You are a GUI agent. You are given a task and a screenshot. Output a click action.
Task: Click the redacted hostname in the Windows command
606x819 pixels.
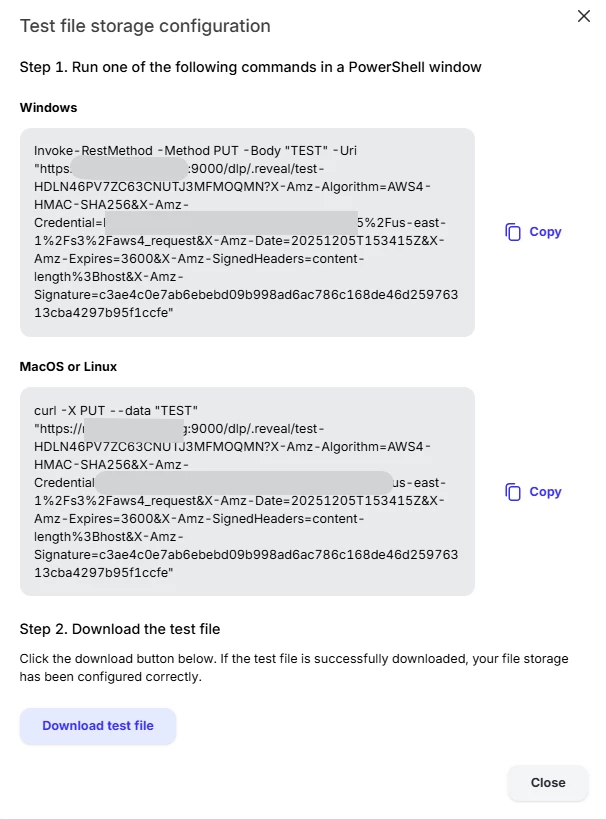[129, 169]
